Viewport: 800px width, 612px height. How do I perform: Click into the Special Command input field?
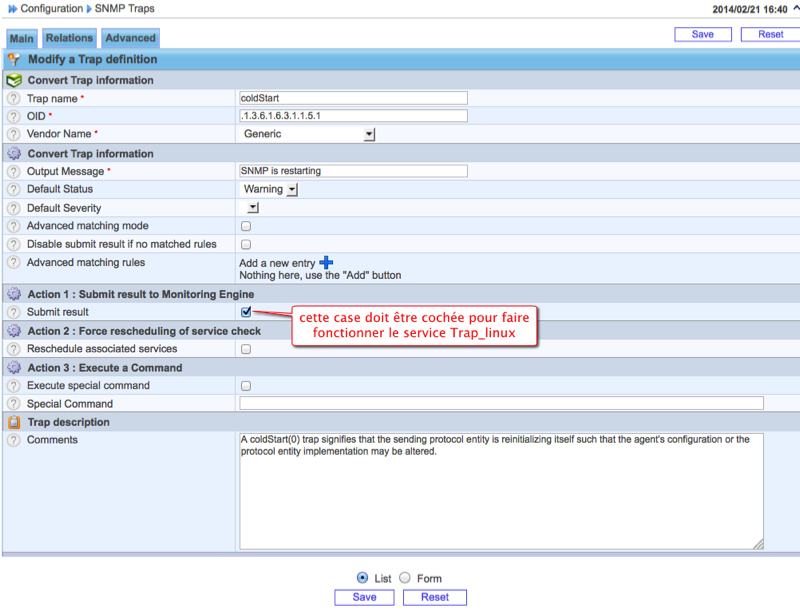500,403
